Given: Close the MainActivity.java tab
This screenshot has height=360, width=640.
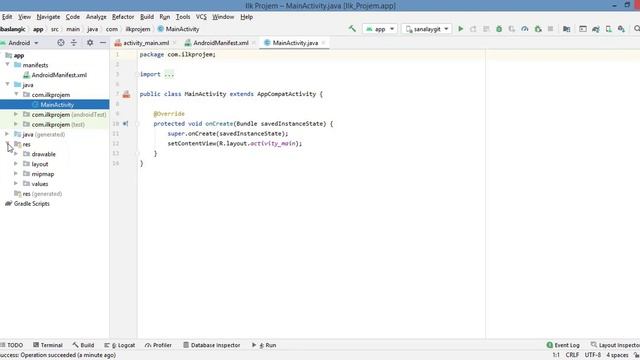Looking at the screenshot, I should (323, 43).
